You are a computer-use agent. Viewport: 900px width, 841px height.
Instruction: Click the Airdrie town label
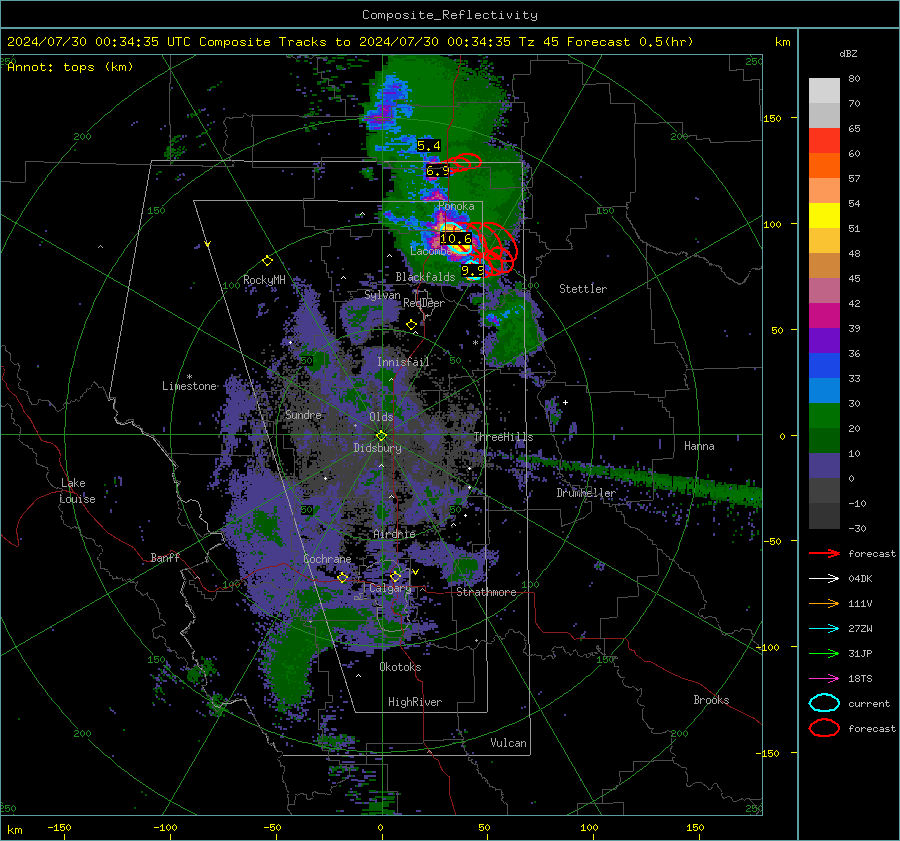[x=394, y=534]
